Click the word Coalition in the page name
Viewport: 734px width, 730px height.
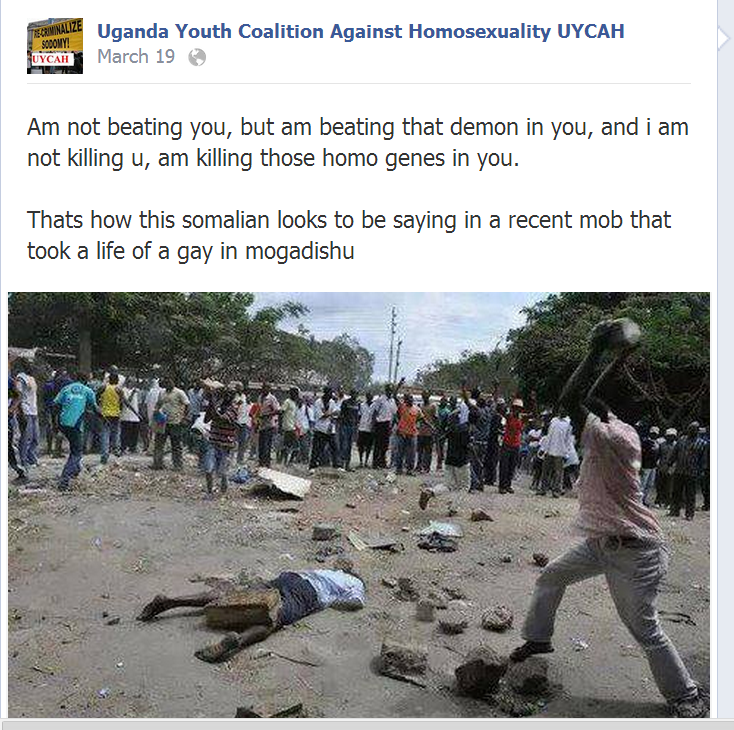280,31
